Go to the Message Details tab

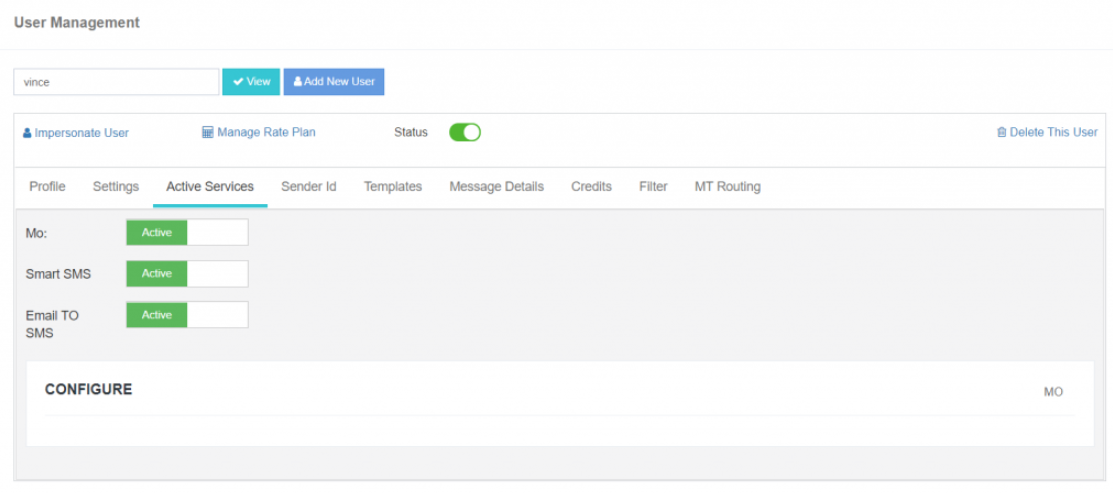tap(496, 187)
